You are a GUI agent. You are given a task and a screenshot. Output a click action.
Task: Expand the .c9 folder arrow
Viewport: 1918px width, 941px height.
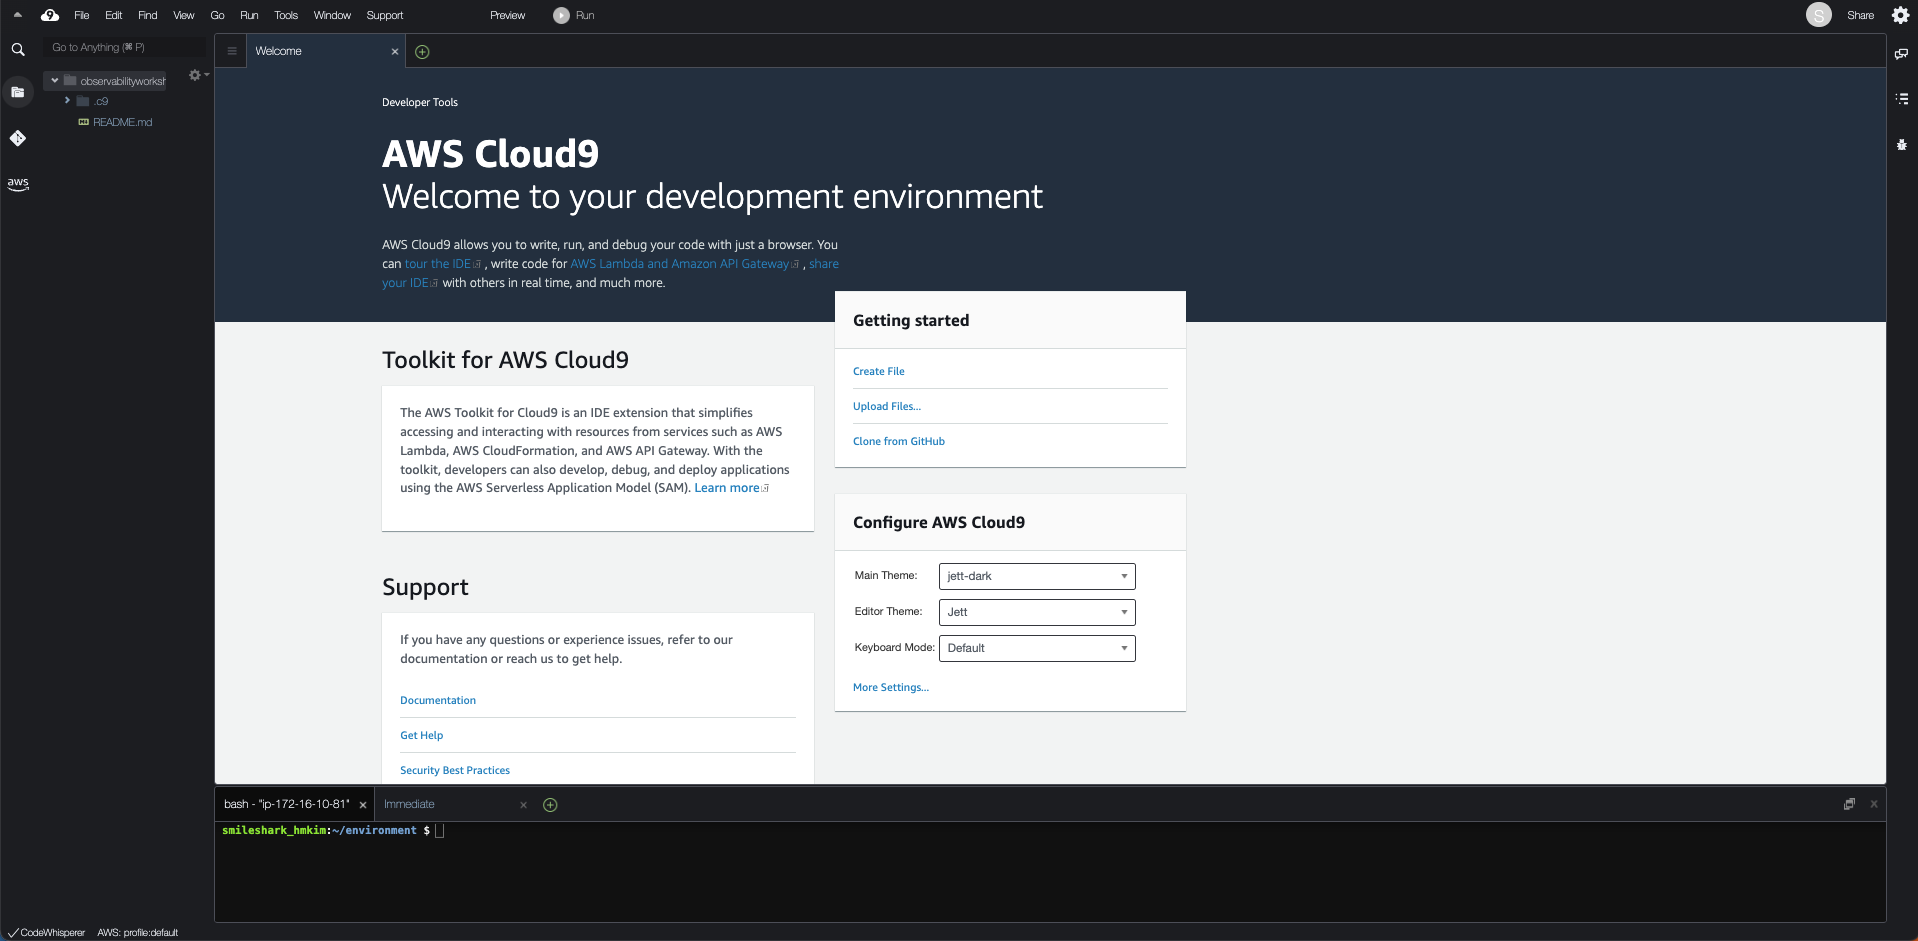[x=67, y=100]
